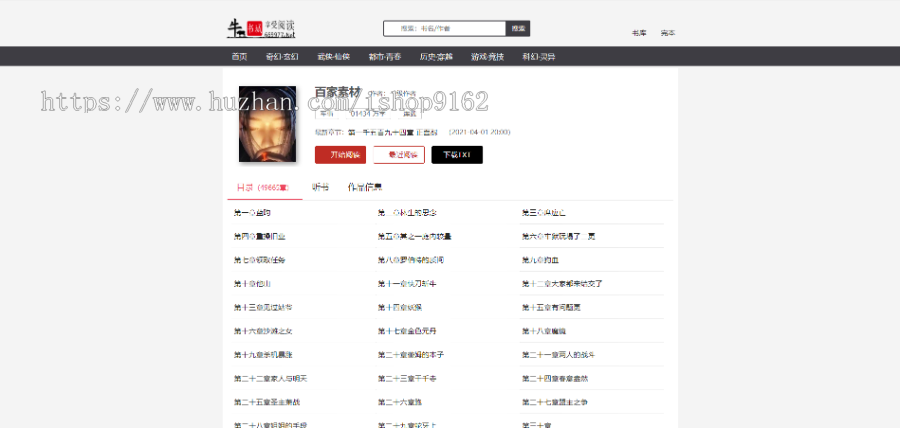Open the 书库 library link
900x428 pixels.
coord(638,33)
